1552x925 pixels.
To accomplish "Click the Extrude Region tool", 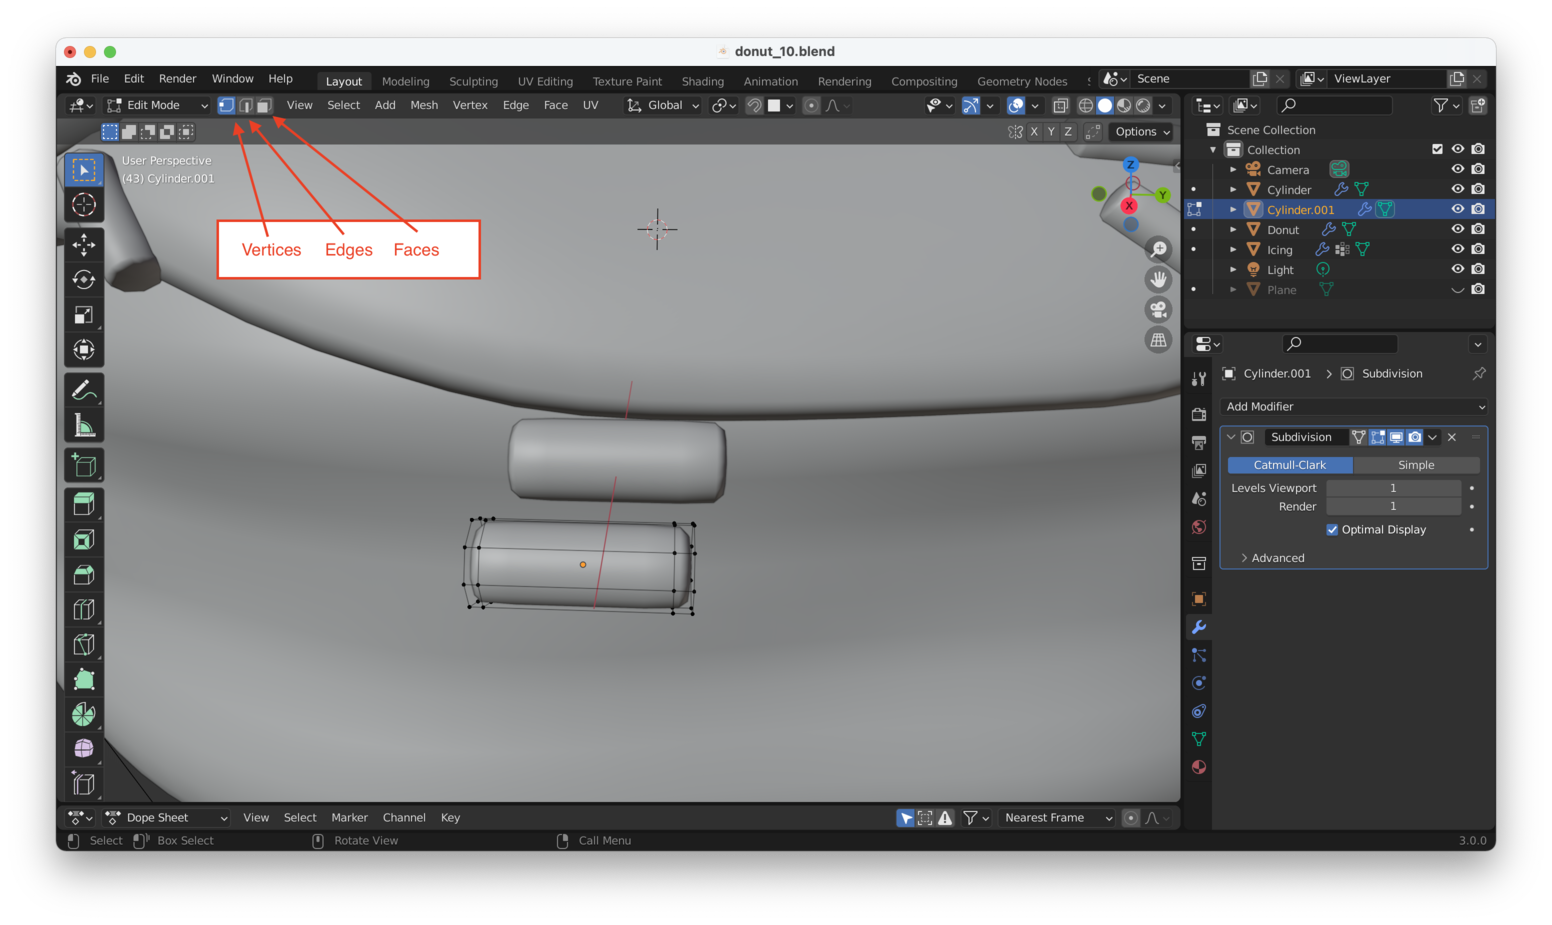I will point(84,504).
